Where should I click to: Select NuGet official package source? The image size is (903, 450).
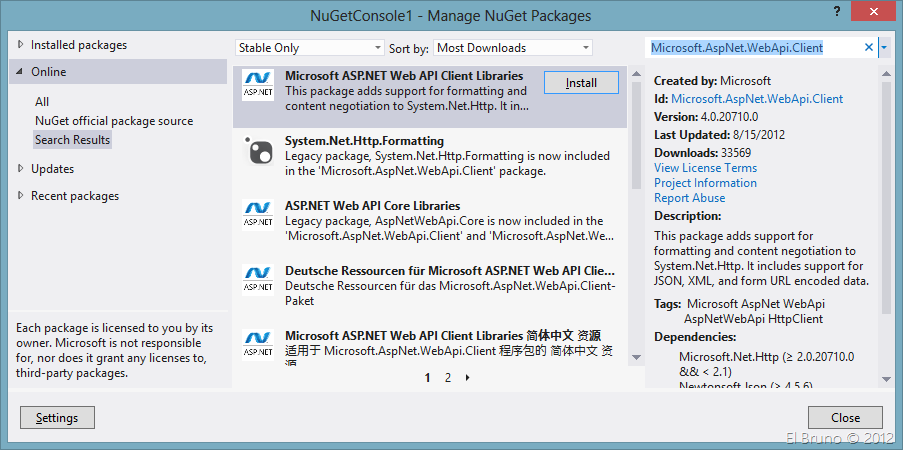tap(114, 121)
